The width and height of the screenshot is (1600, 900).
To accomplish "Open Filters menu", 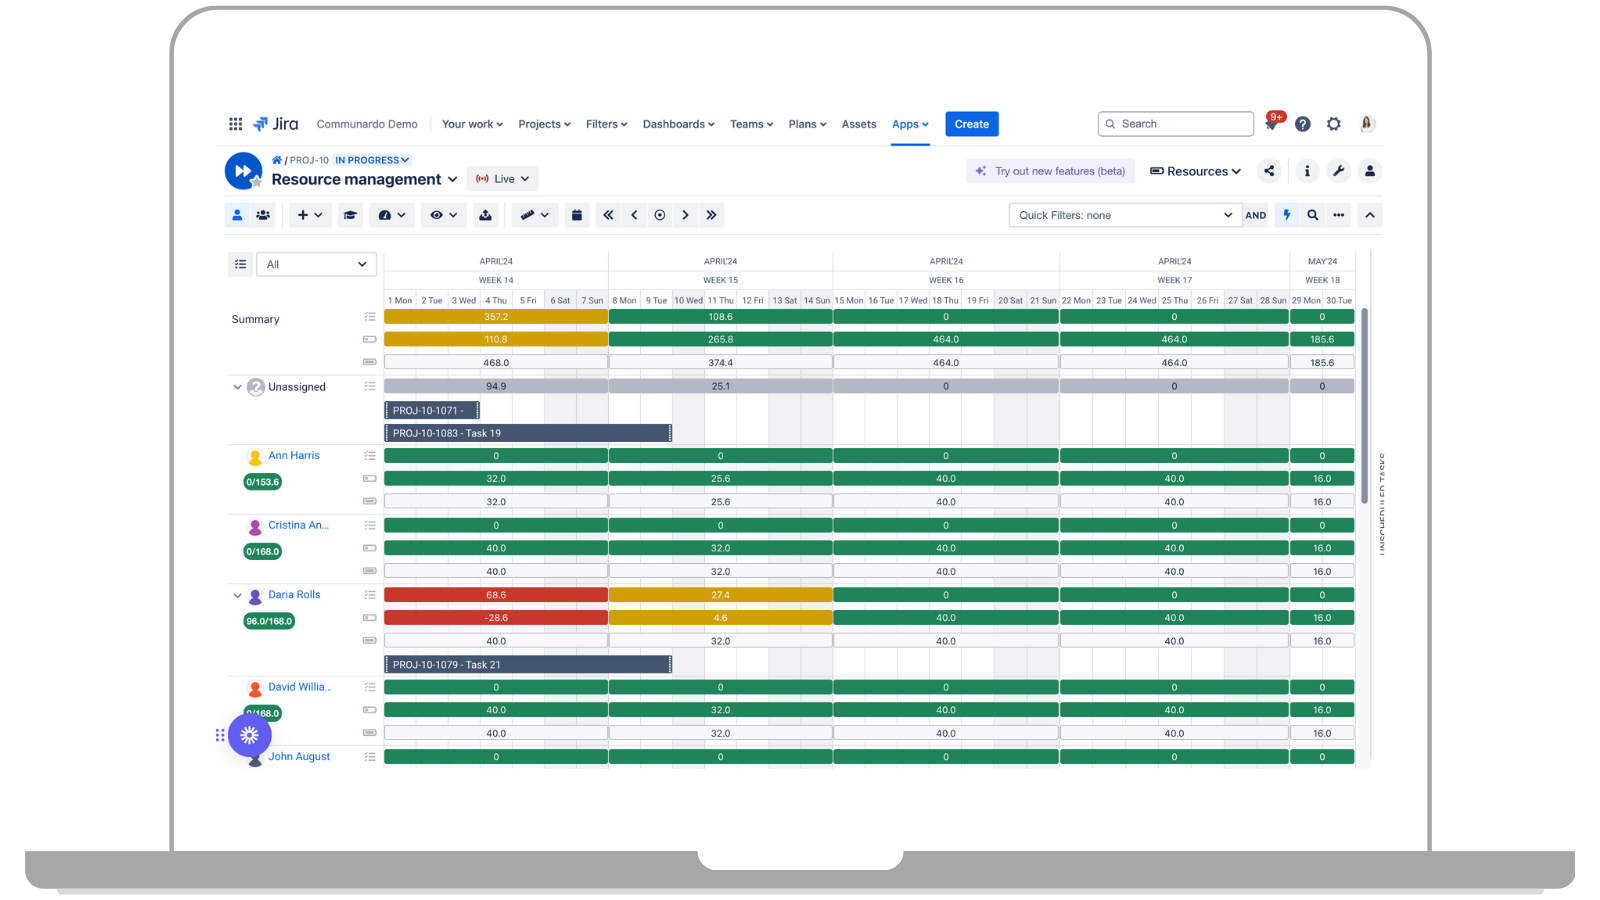I will tap(606, 124).
